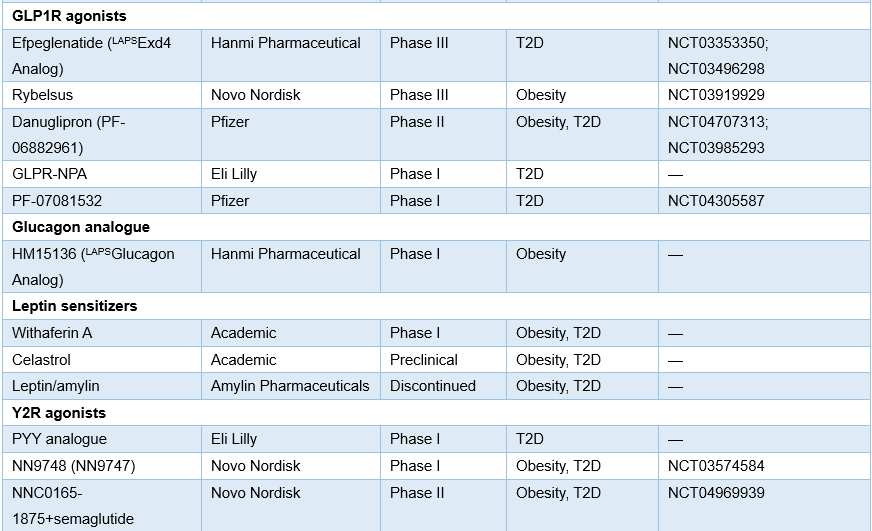Viewport: 872px width, 531px height.
Task: Select the Celastrol Preclinical status cell
Action: pos(443,360)
